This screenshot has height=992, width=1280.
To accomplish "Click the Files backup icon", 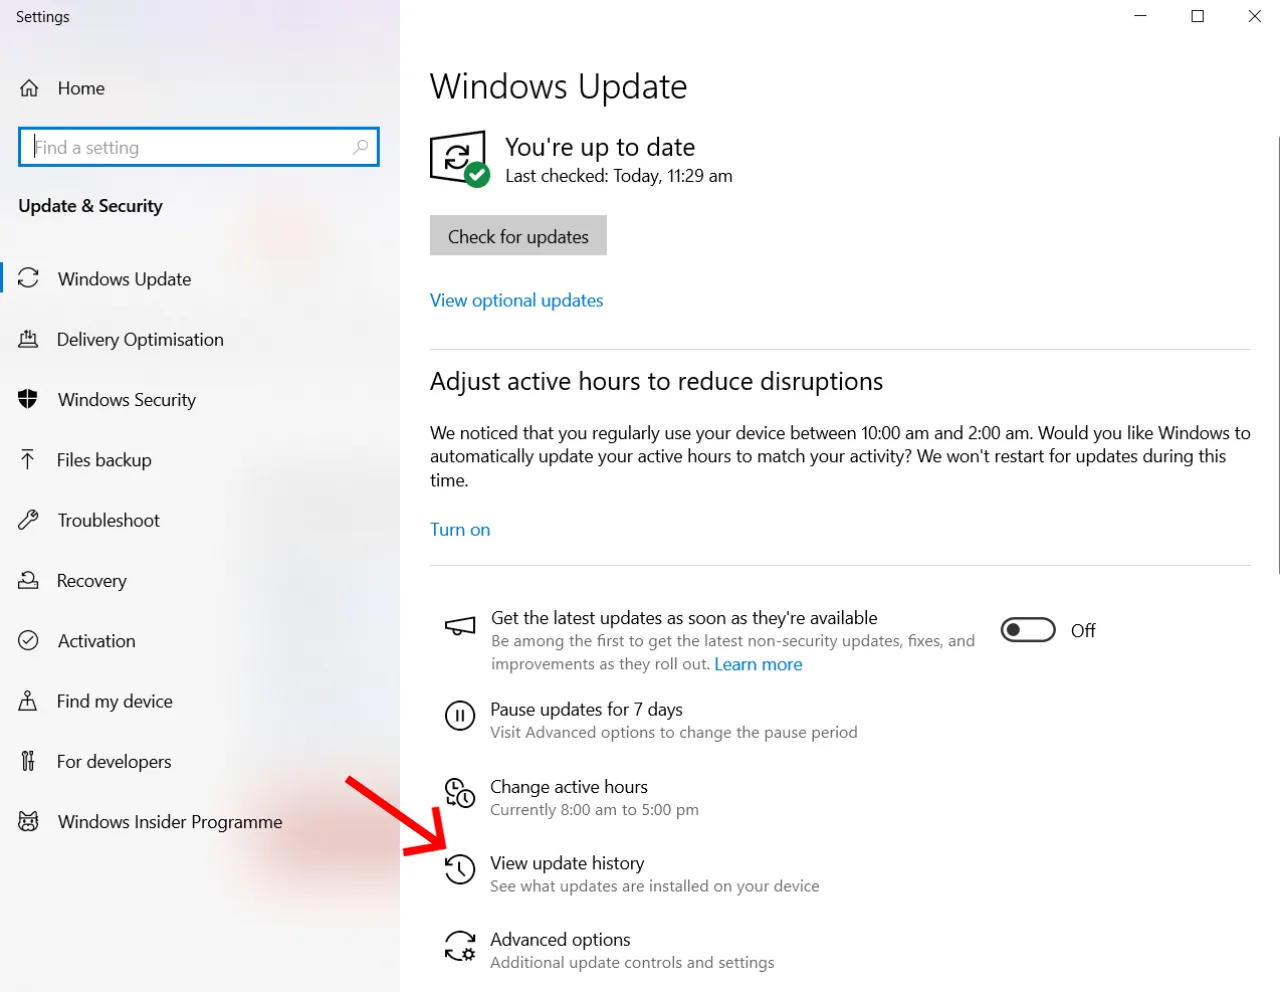I will (x=29, y=459).
